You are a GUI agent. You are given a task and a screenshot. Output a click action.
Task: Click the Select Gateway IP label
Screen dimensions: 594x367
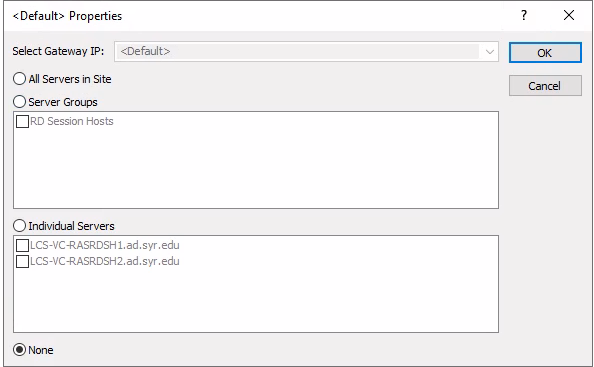click(x=58, y=51)
